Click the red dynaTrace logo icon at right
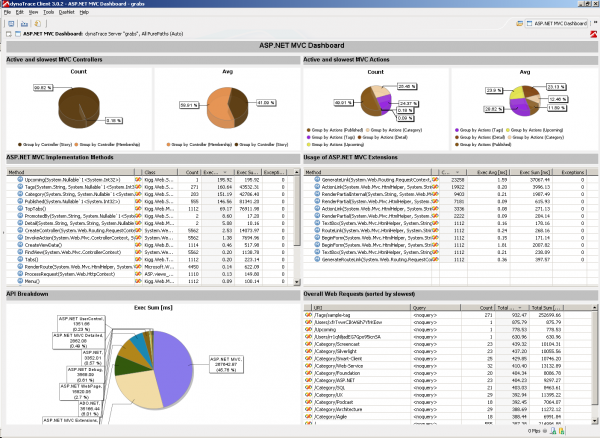This screenshot has width=600, height=438. point(593,34)
